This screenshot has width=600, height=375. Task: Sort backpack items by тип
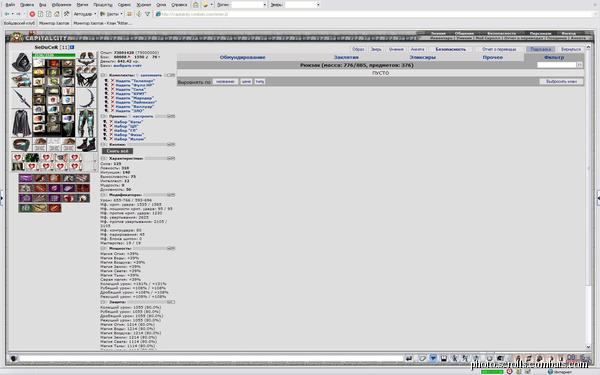click(259, 82)
